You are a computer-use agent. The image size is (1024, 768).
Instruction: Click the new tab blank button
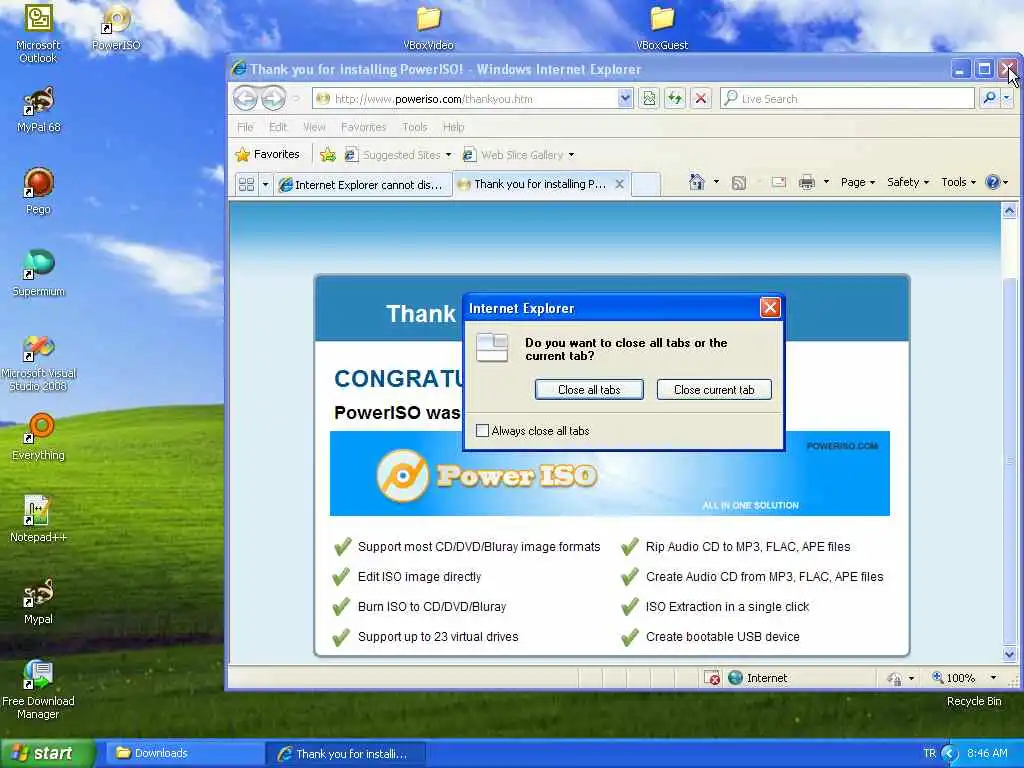[646, 185]
